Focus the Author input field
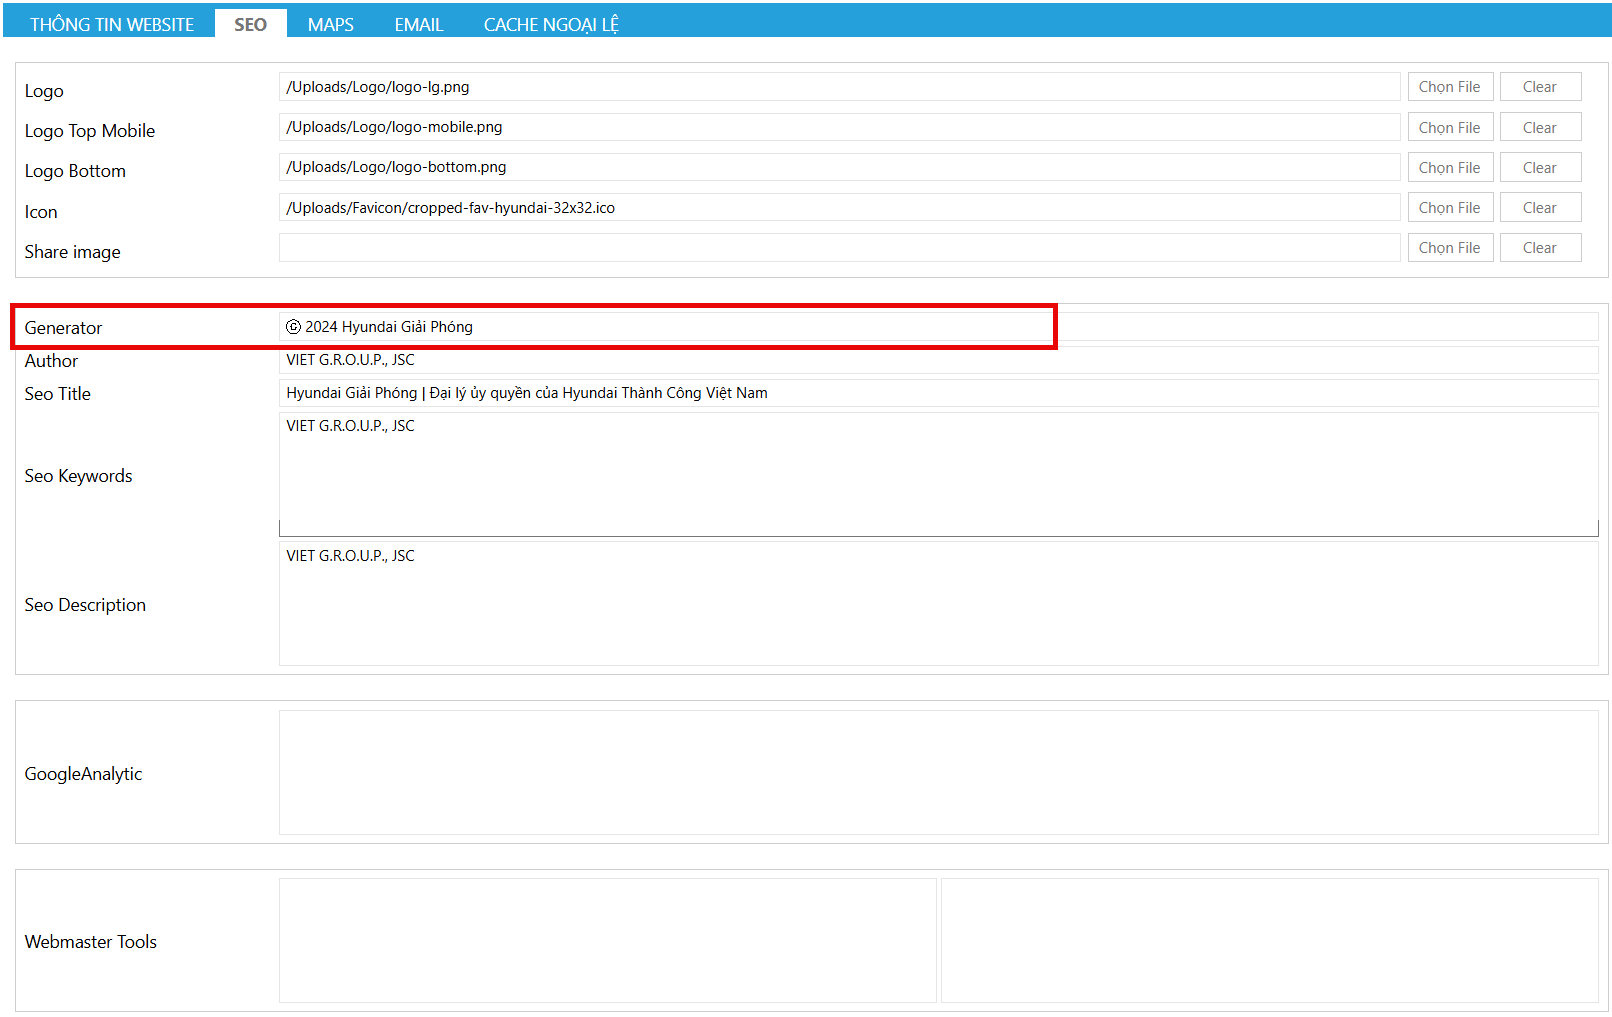Screen dimensions: 1612x1017 click(x=938, y=360)
